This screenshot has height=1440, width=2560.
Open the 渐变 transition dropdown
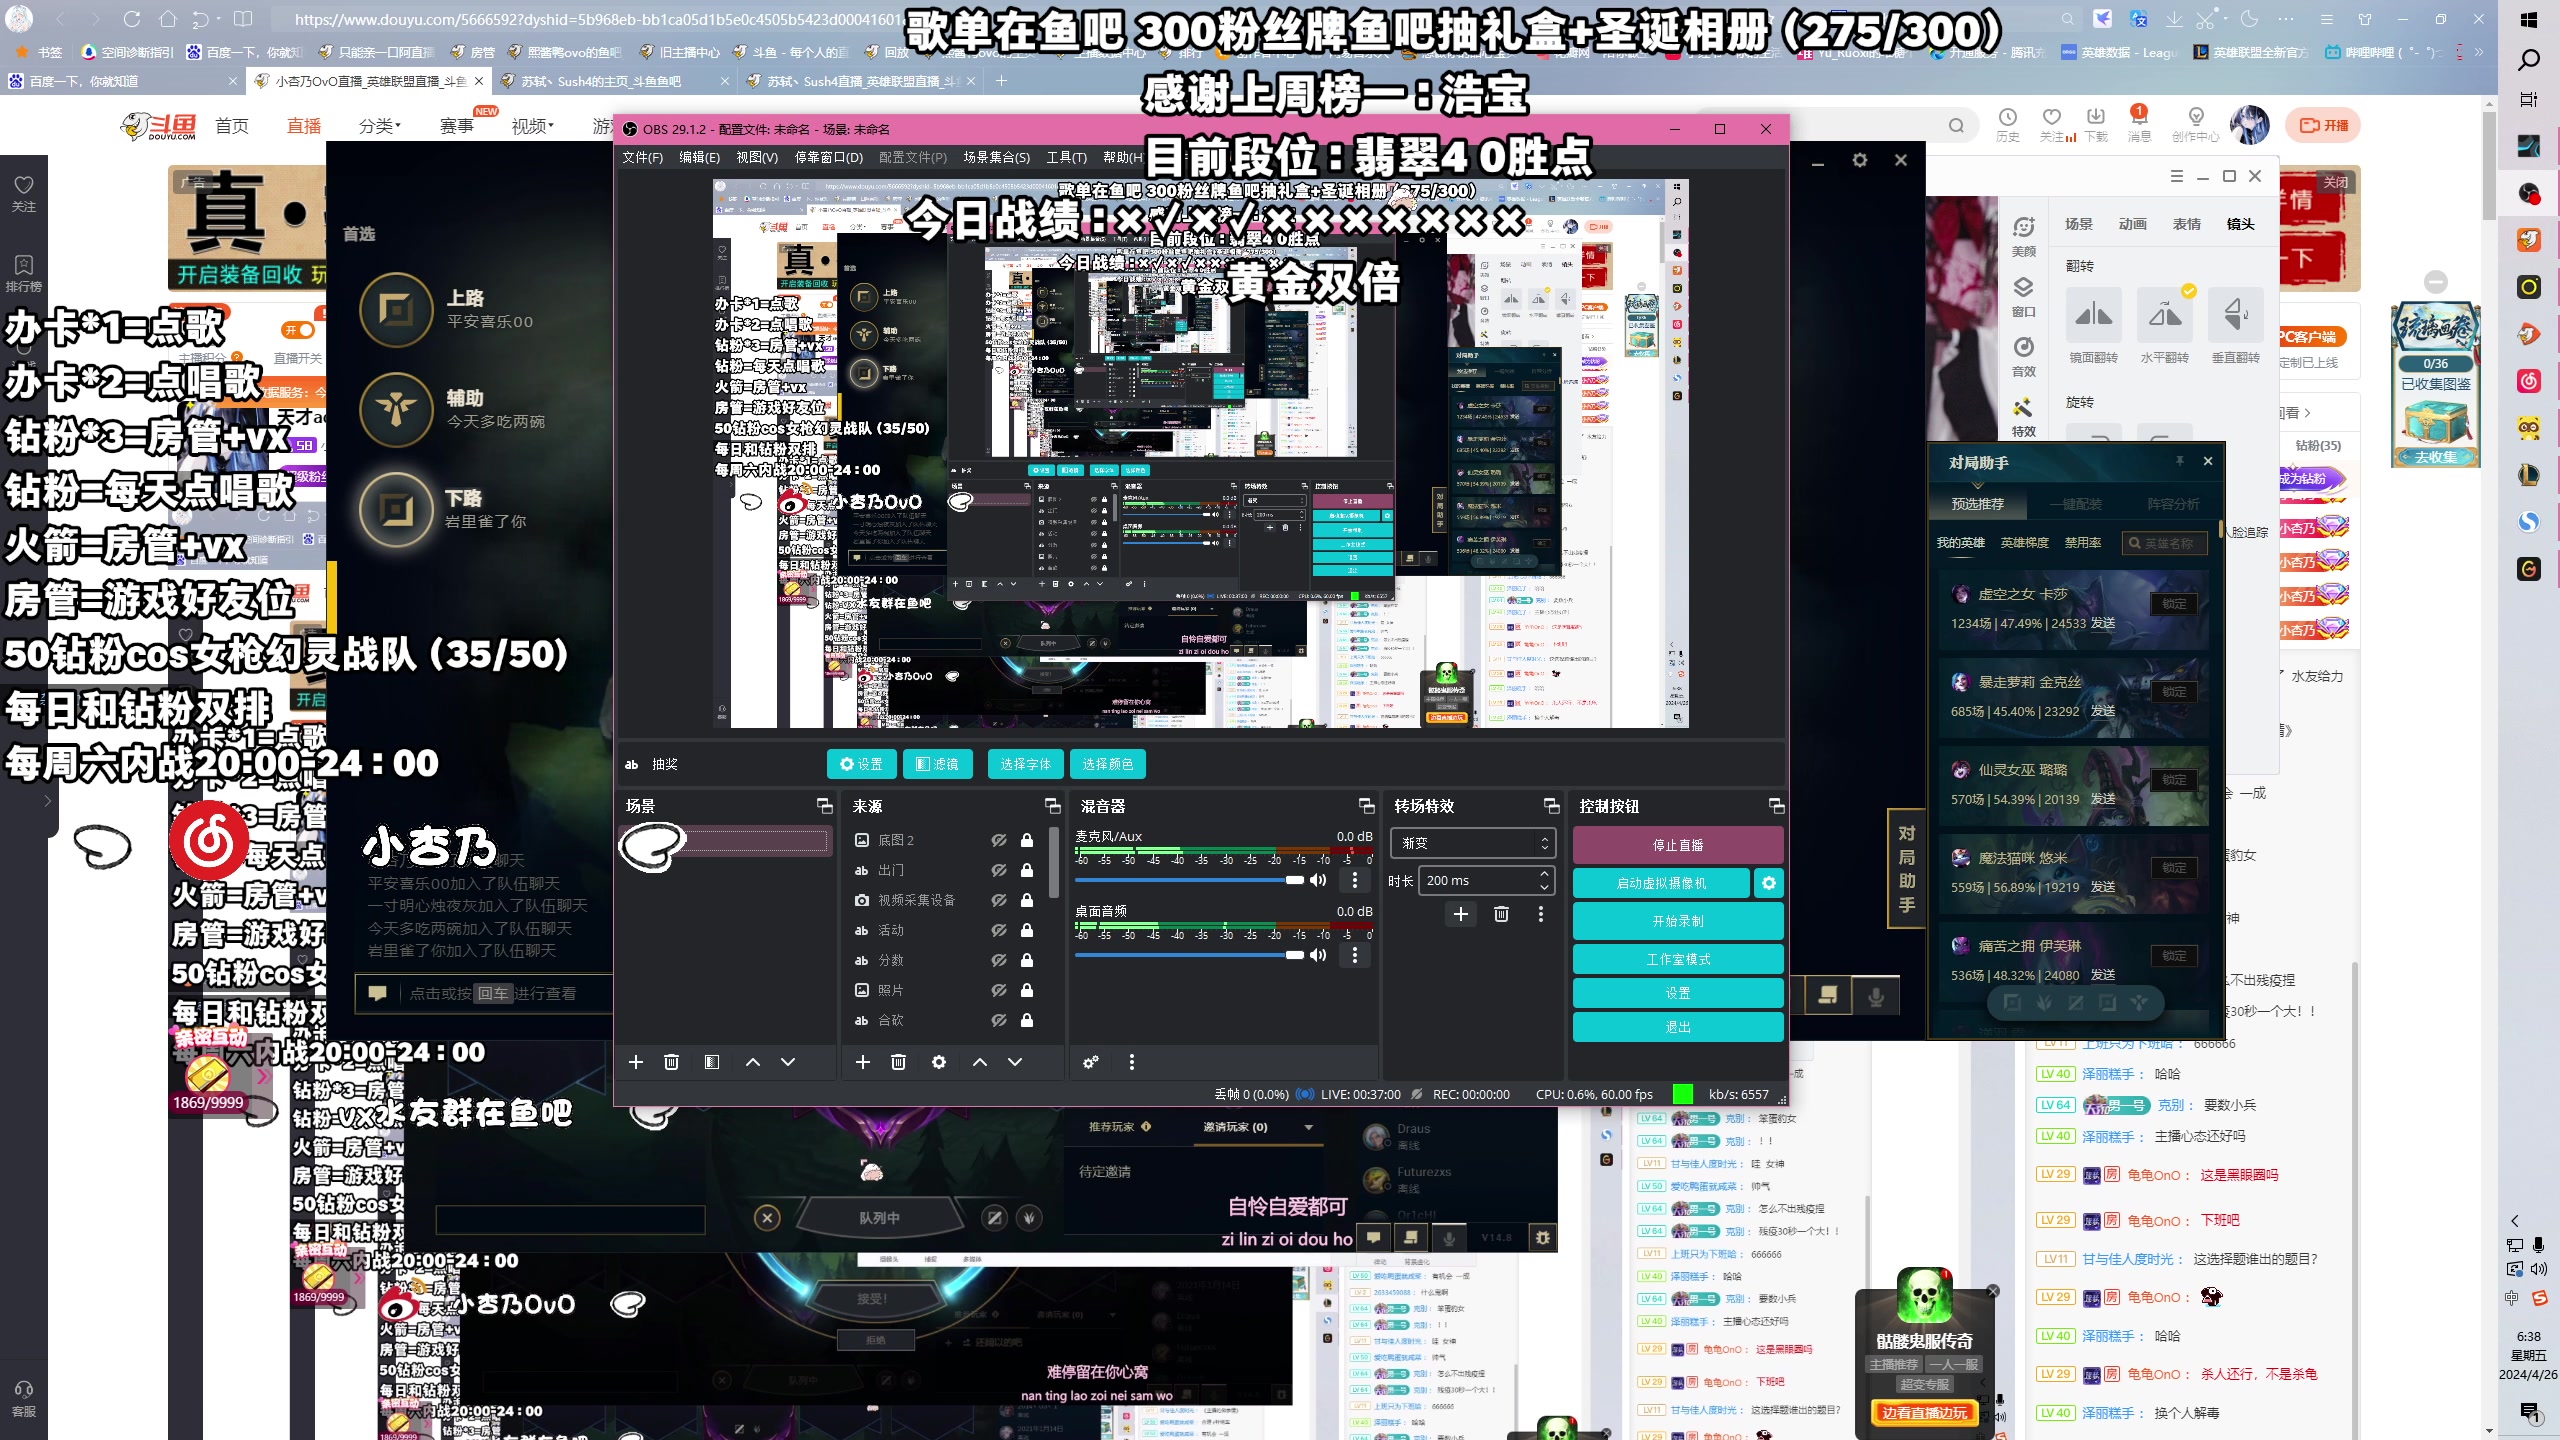[1475, 843]
